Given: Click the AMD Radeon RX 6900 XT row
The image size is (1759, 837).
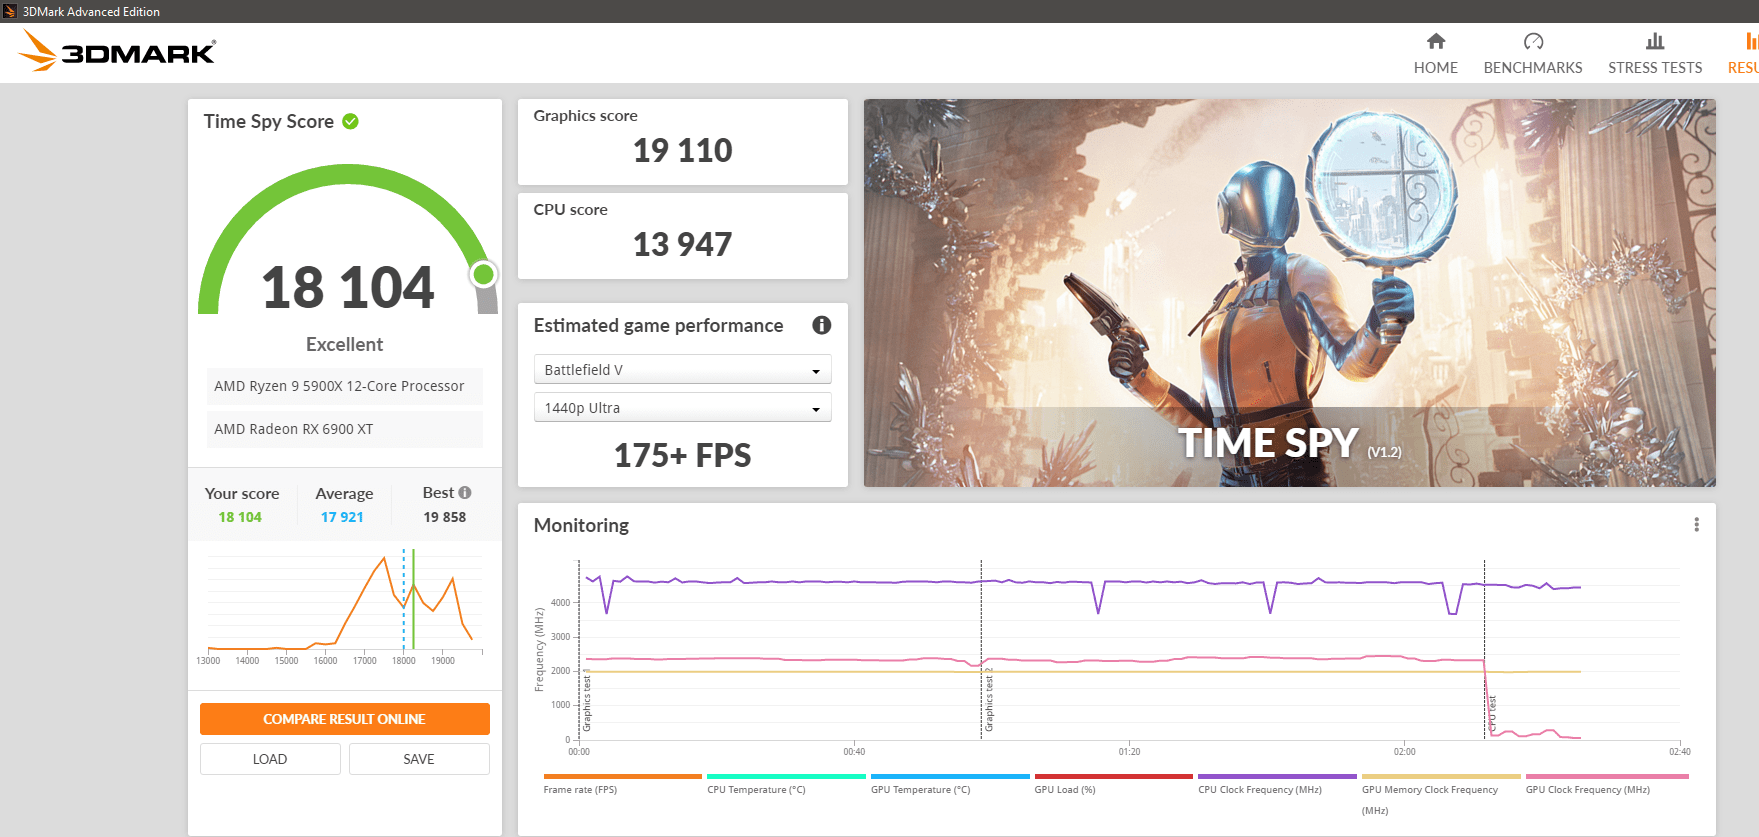Looking at the screenshot, I should coord(344,429).
